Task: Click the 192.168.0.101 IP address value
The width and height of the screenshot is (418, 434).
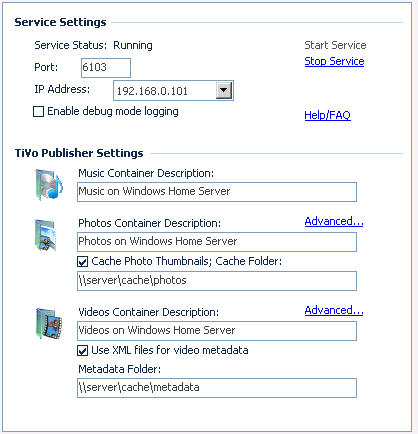Action: tap(152, 91)
